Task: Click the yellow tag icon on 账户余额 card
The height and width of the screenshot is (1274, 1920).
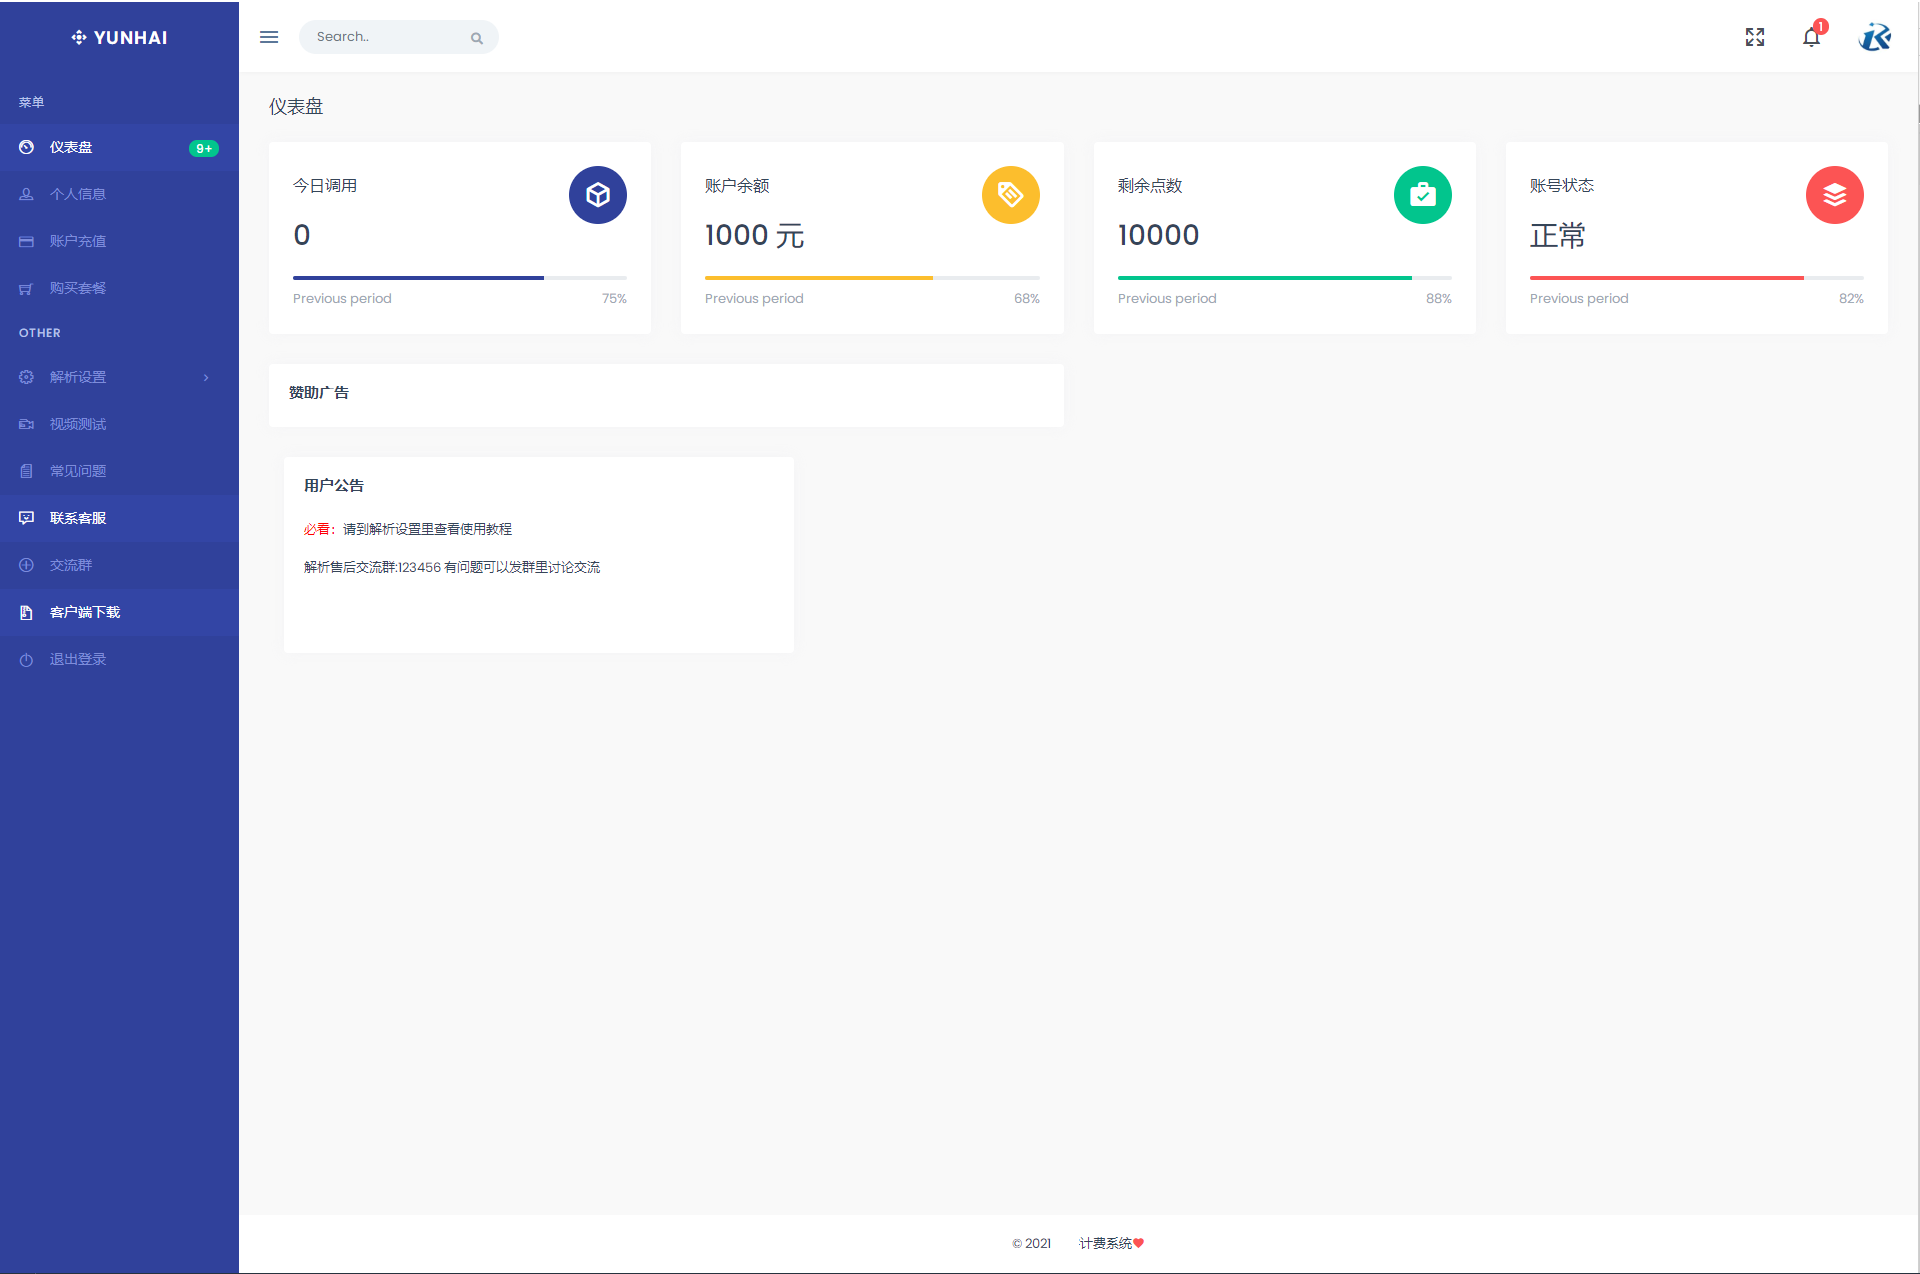Action: 1010,195
